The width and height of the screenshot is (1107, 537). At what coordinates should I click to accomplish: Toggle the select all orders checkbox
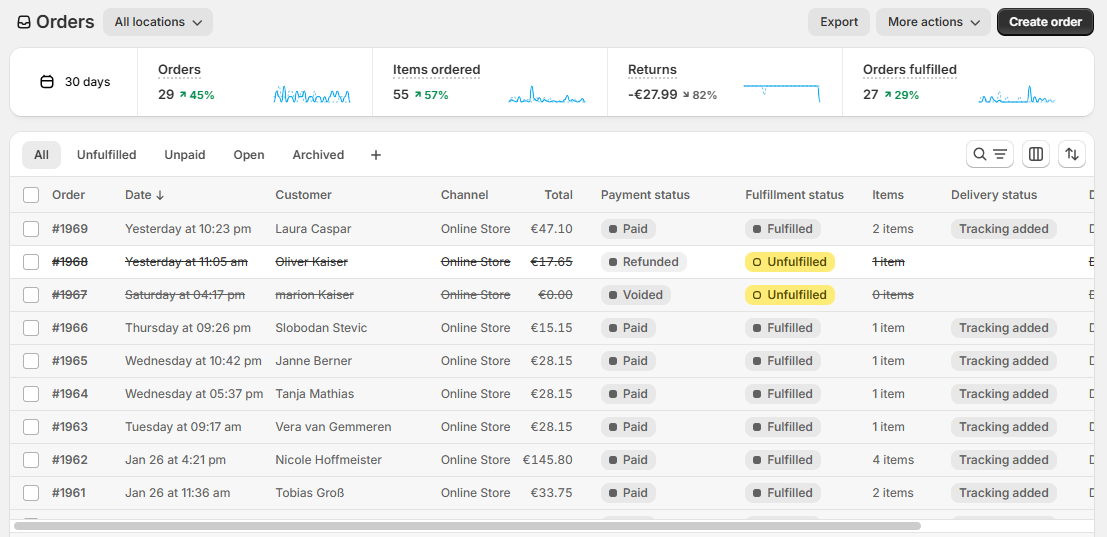coord(30,195)
